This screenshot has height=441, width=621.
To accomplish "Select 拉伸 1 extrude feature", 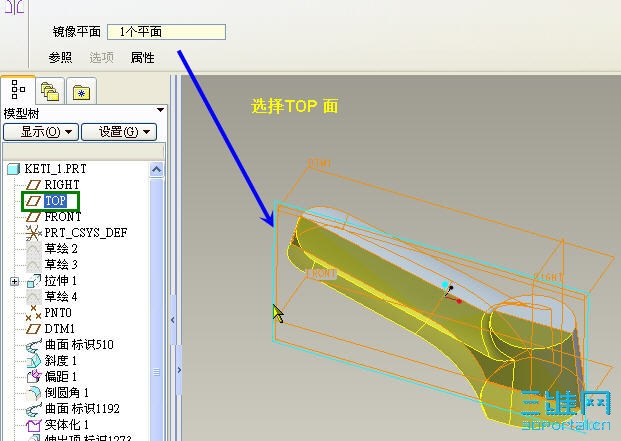I will (x=61, y=281).
